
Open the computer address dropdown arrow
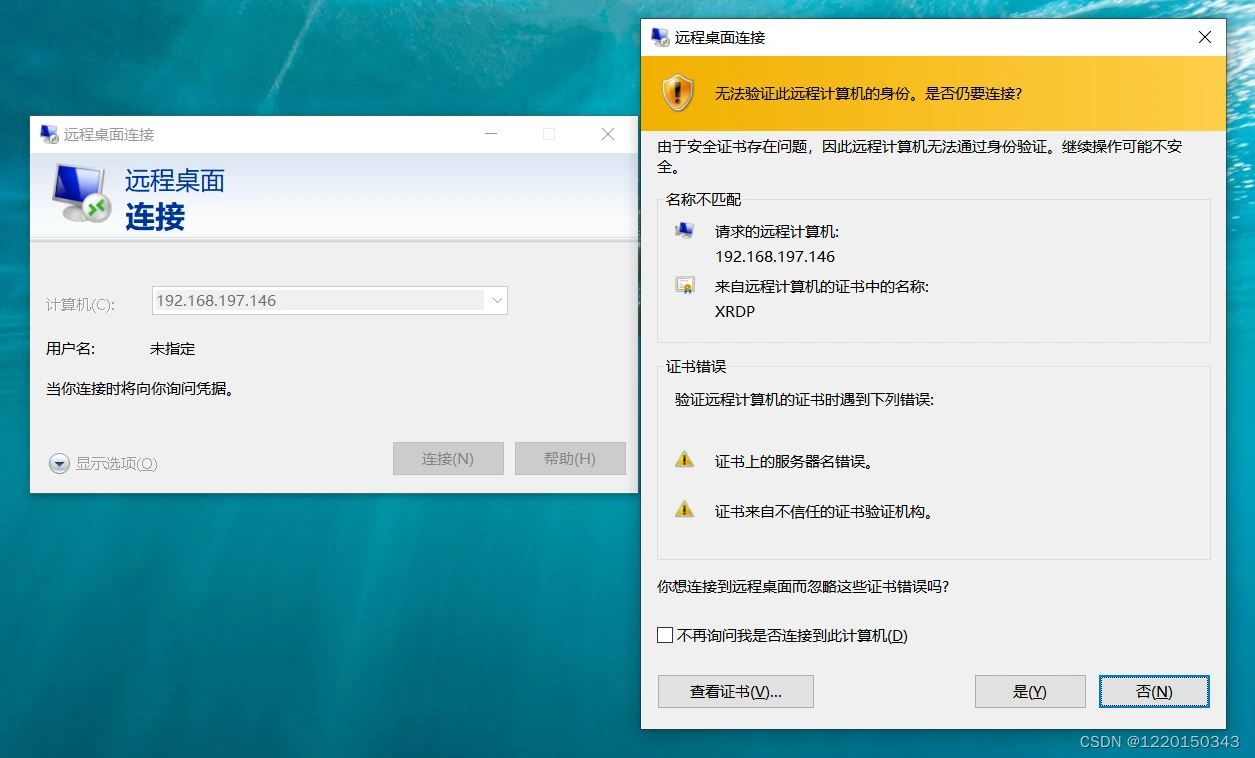coord(497,300)
